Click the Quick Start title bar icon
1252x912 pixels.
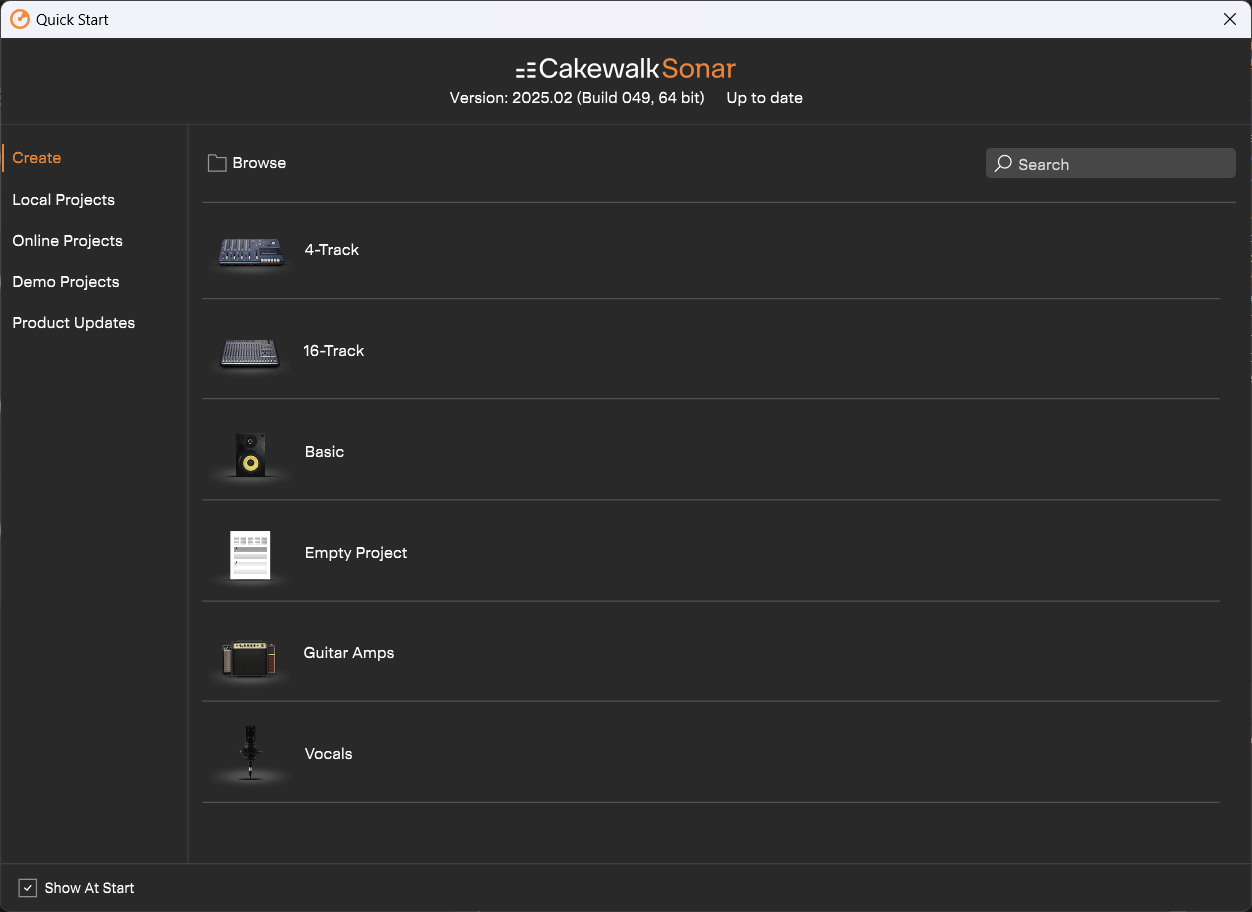coord(19,19)
